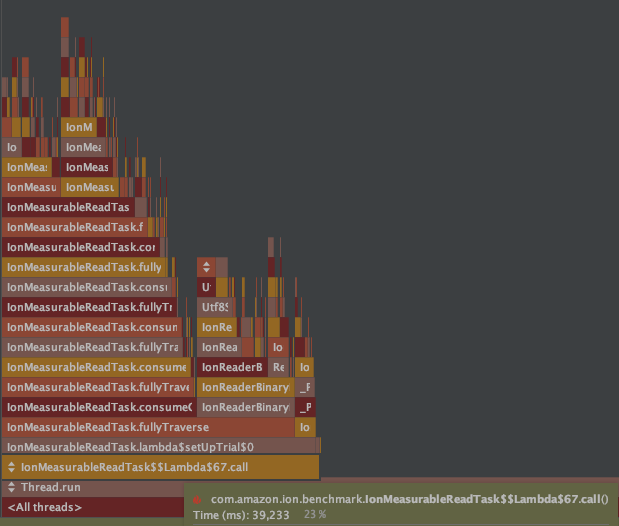Click the yellow 'Io' frame beside the wide fullyTraverse frame
The image size is (619, 526).
305,427
